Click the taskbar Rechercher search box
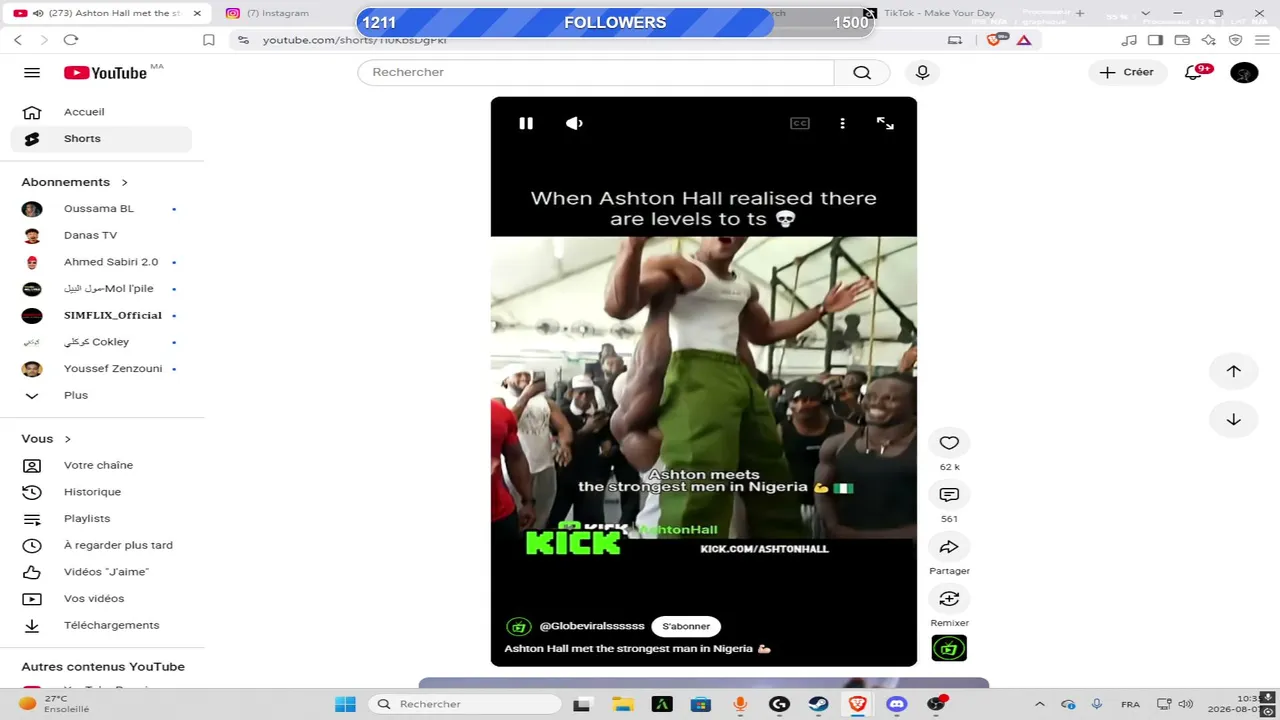Screen dimensions: 1280x720 [x=464, y=704]
